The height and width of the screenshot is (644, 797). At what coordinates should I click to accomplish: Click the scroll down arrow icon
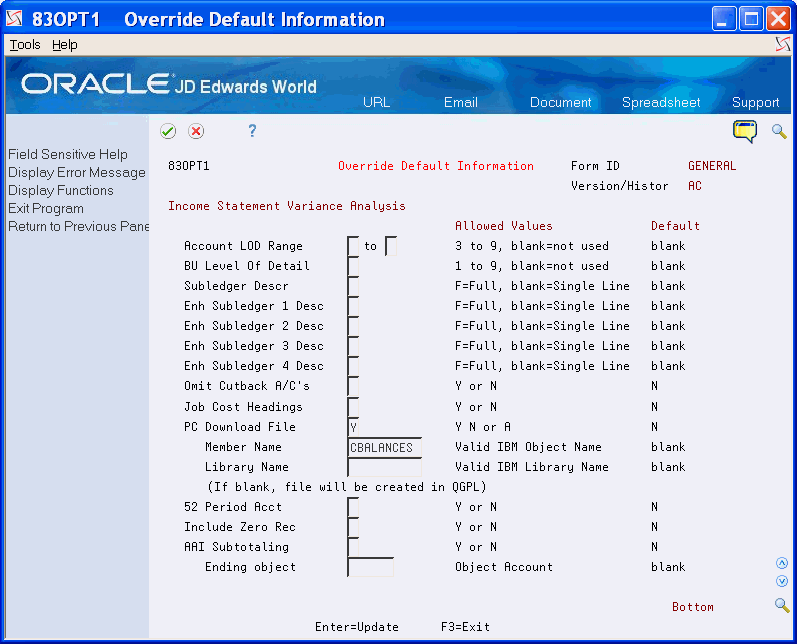782,581
